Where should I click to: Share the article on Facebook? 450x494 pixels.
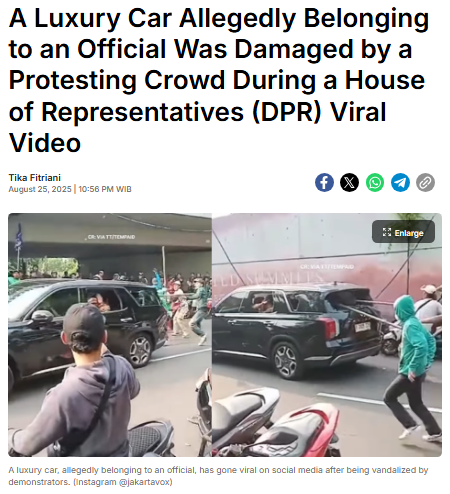[324, 182]
